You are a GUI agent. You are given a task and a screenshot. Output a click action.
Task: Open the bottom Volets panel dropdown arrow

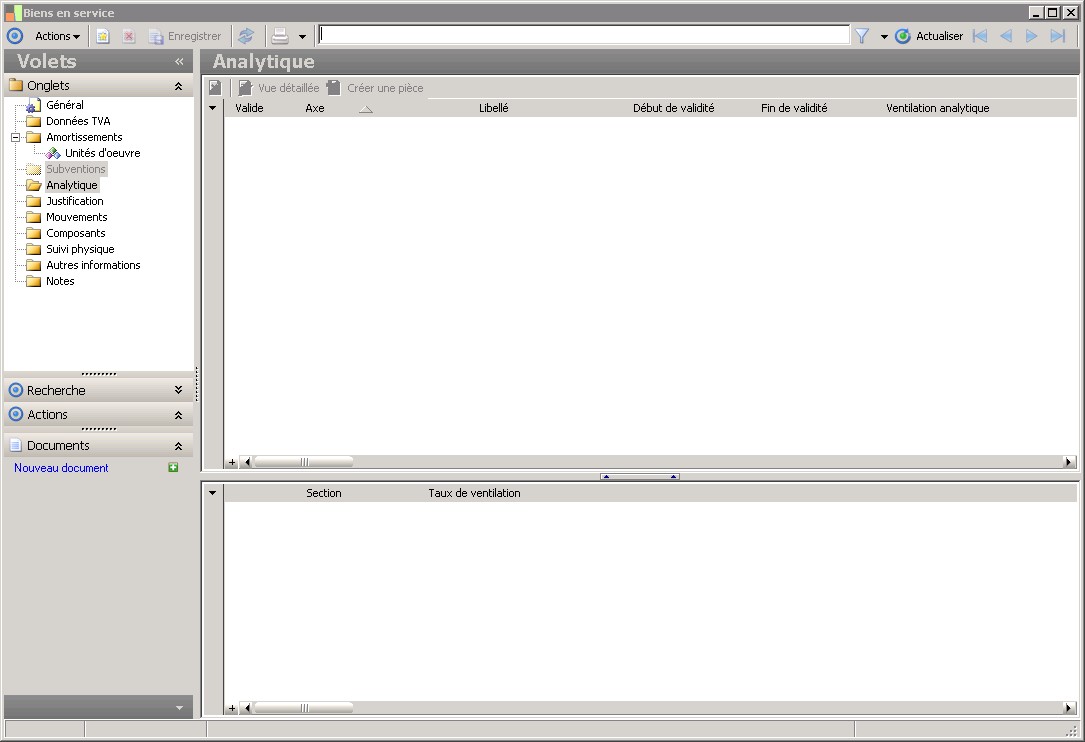tap(179, 707)
